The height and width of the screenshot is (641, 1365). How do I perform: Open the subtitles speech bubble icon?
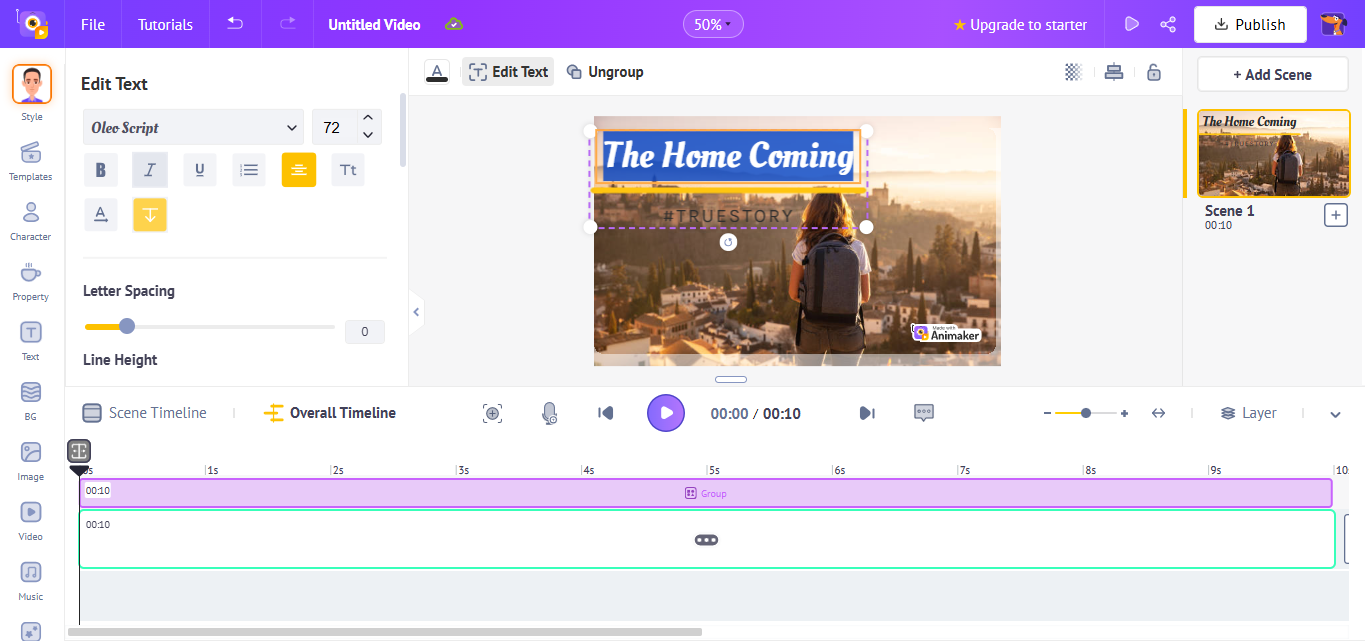click(924, 413)
